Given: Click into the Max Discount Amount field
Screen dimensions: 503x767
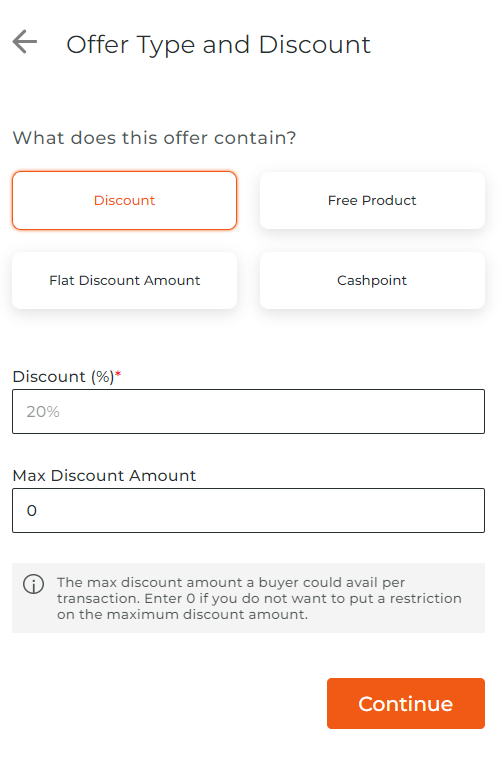Looking at the screenshot, I should (x=249, y=510).
